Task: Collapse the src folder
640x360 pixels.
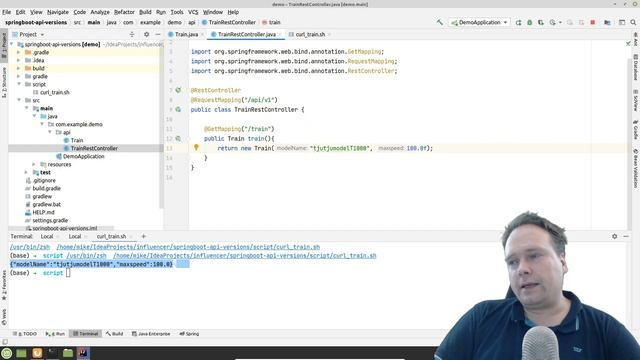Action: pyautogui.click(x=19, y=100)
